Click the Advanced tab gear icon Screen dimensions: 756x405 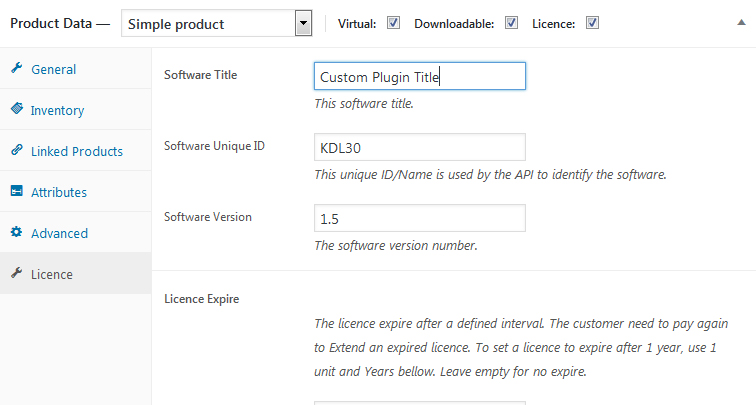pos(17,232)
